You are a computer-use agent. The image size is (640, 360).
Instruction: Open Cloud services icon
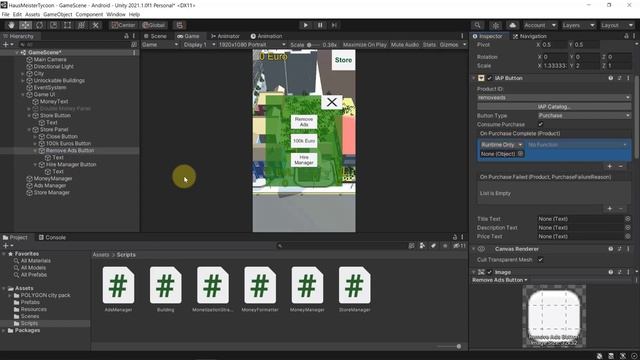[x=512, y=25]
